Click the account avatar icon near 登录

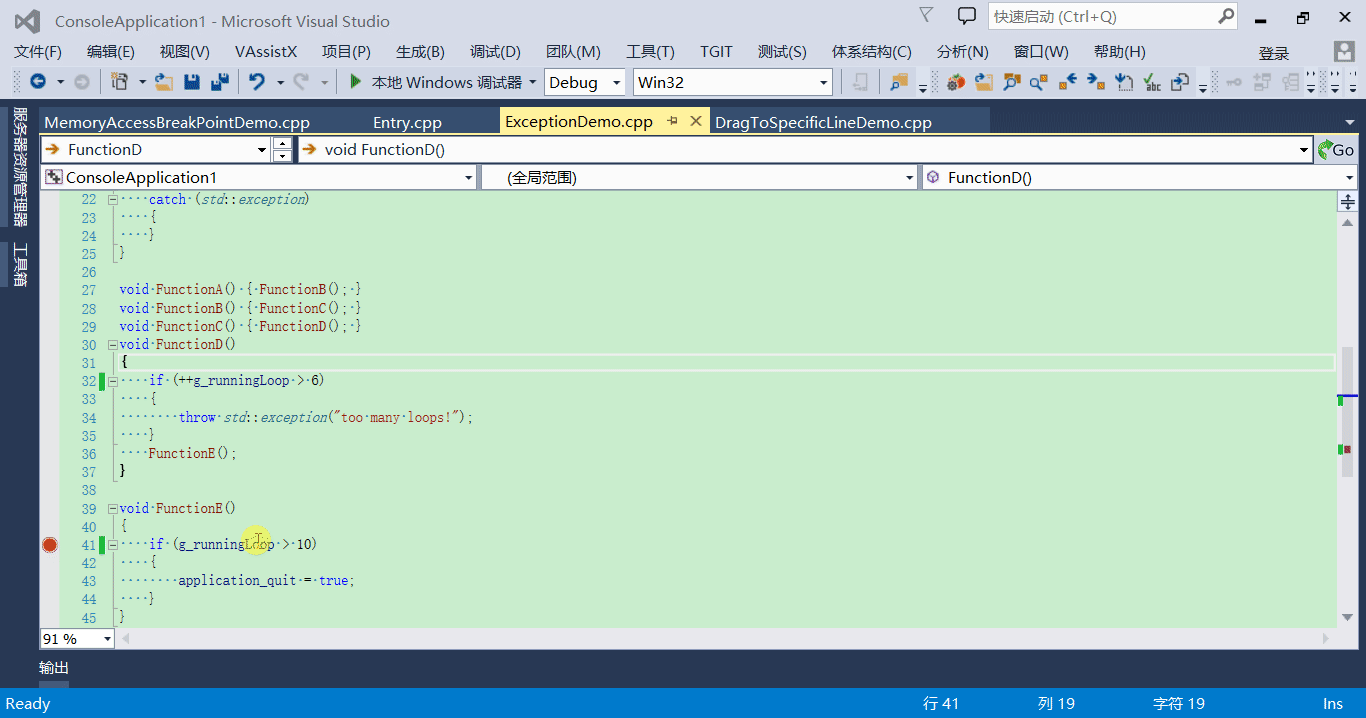click(1344, 52)
